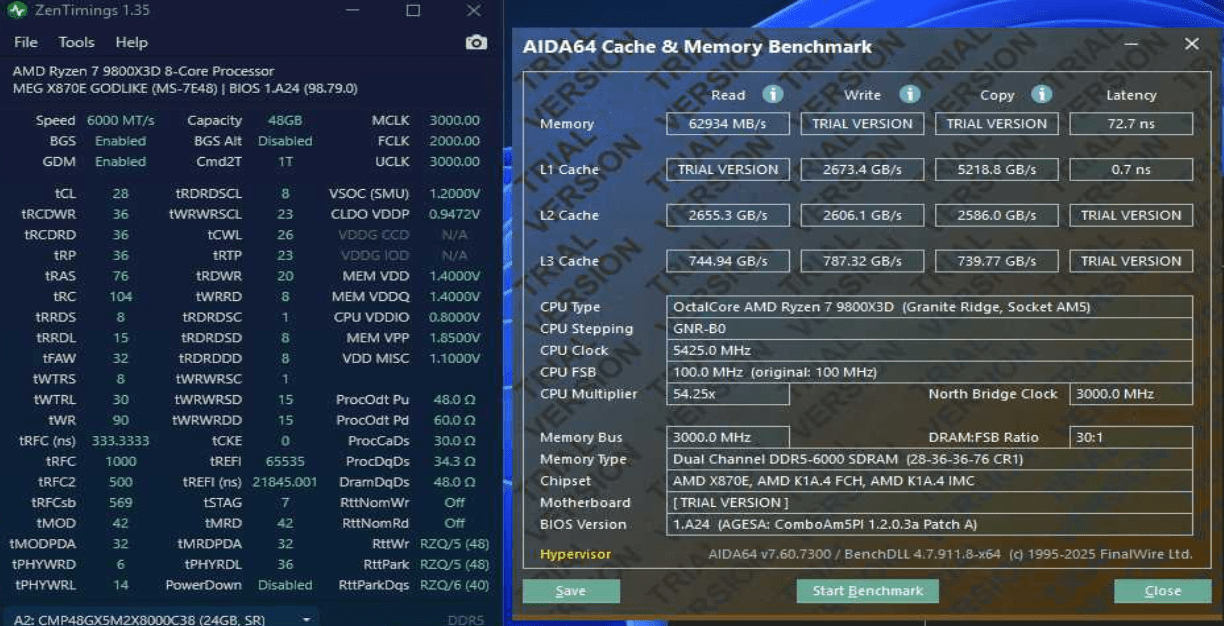The height and width of the screenshot is (626, 1224).
Task: Click the AMD Ryzen 7 9800X3D processor text
Action: 143,71
